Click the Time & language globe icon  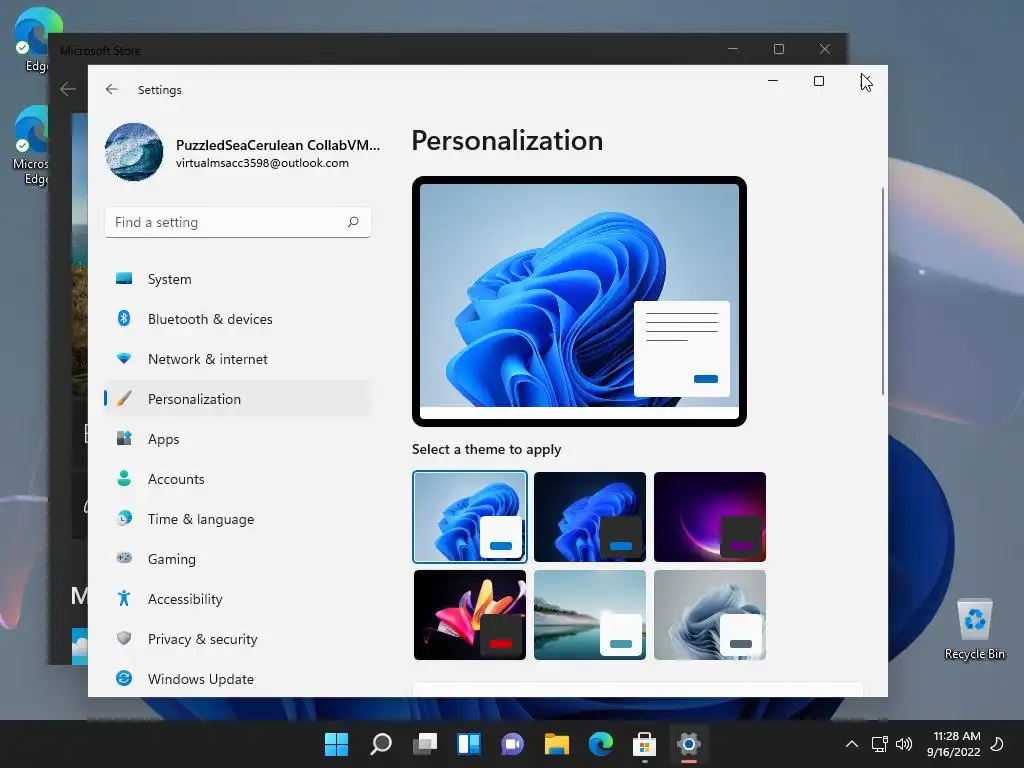123,519
